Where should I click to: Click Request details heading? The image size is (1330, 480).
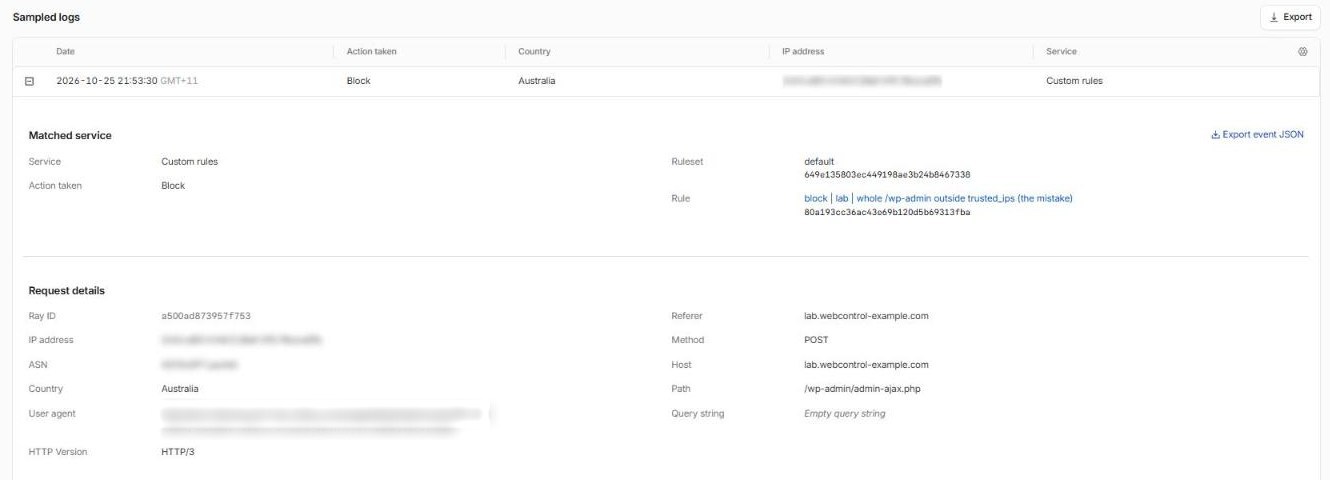pos(66,291)
